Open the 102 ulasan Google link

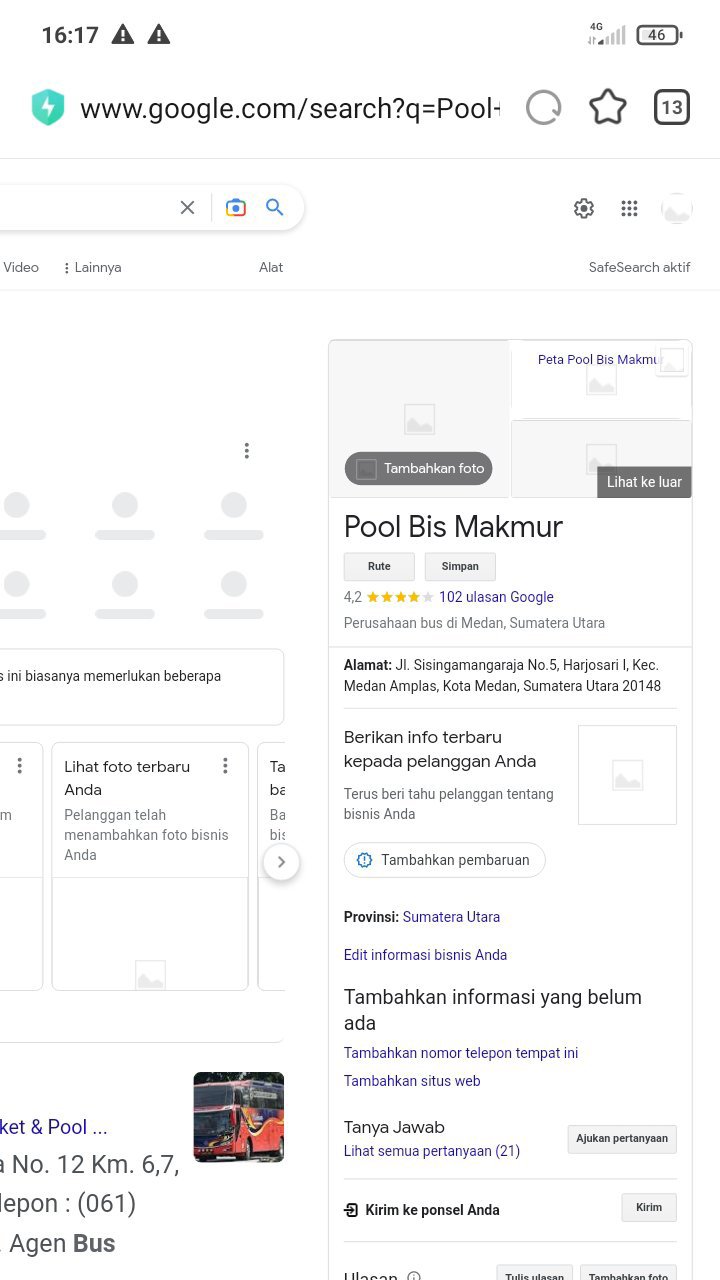(496, 597)
